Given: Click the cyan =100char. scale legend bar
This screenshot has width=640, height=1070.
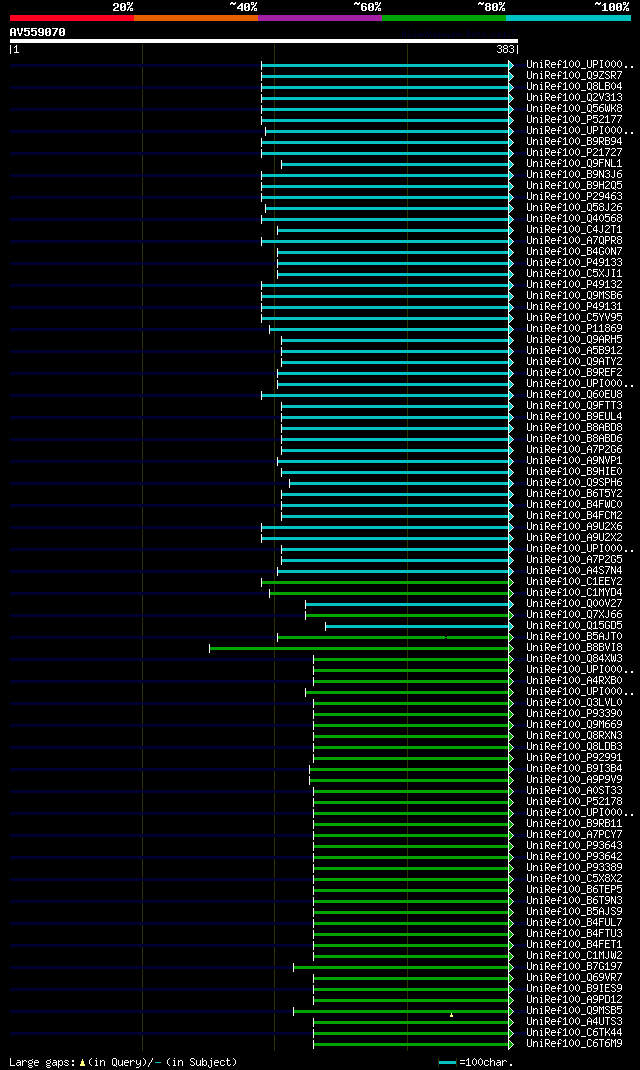Looking at the screenshot, I should click(x=447, y=1062).
